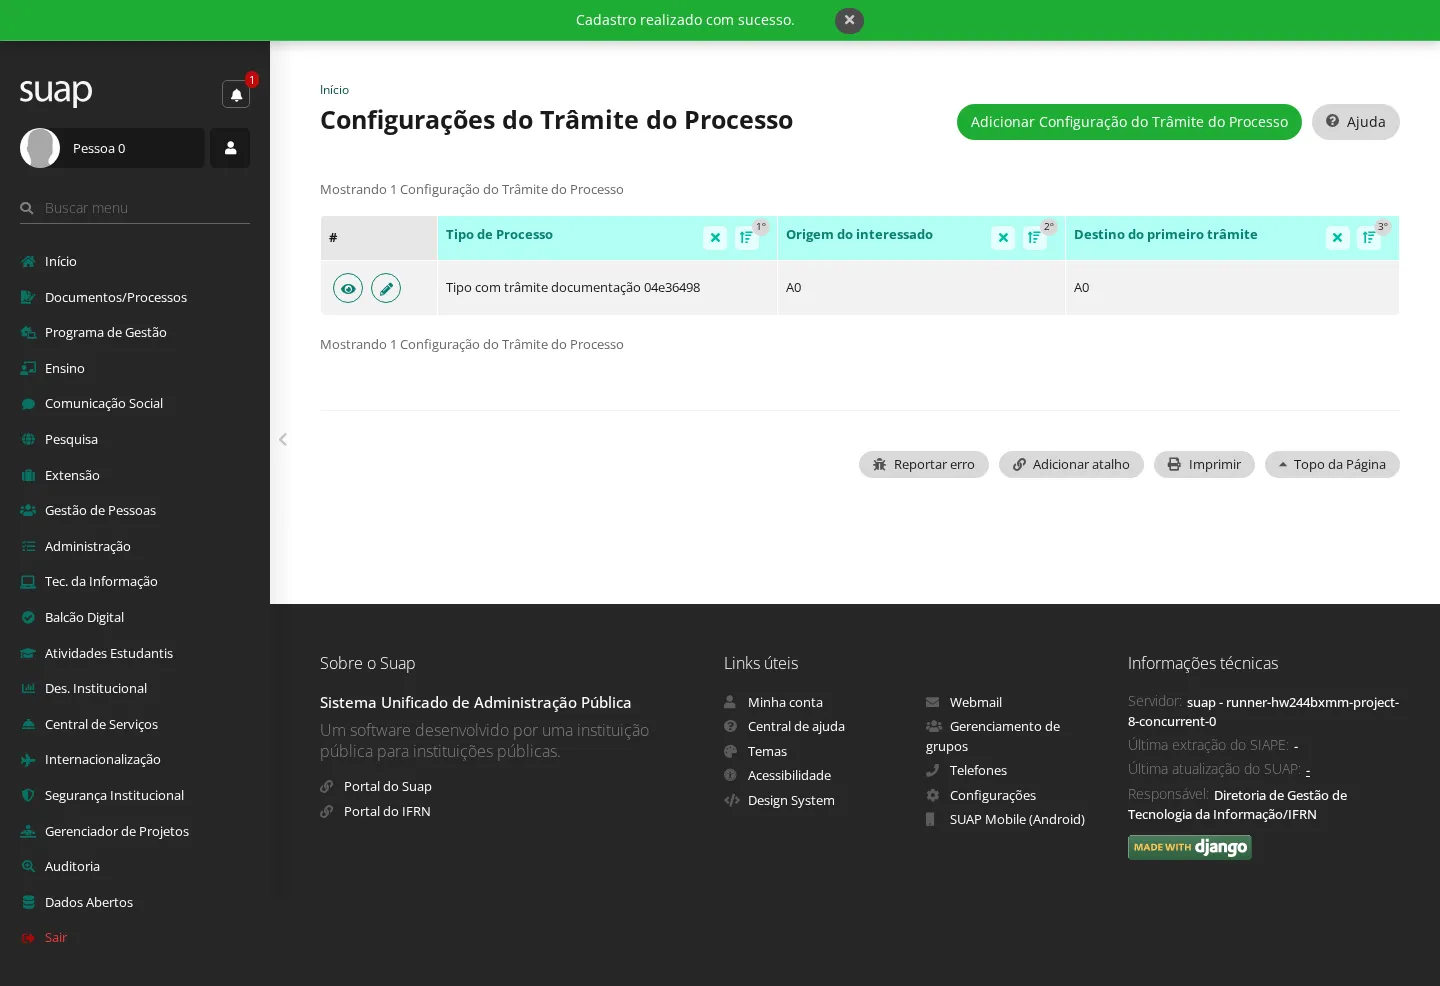Image resolution: width=1440 pixels, height=986 pixels.
Task: Remove sorting on Destino do primeiro trâmite
Action: [1337, 237]
